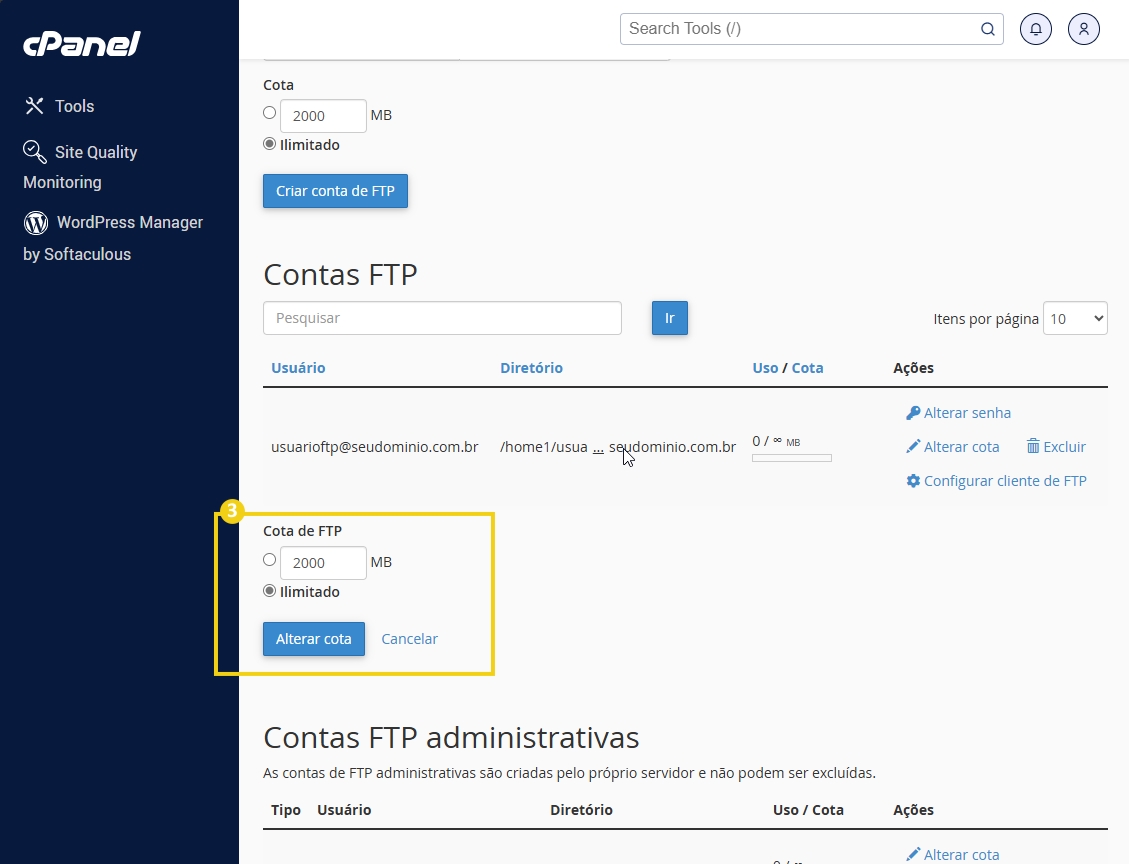This screenshot has width=1129, height=864.
Task: Open the Itens por página dropdown
Action: (1075, 318)
